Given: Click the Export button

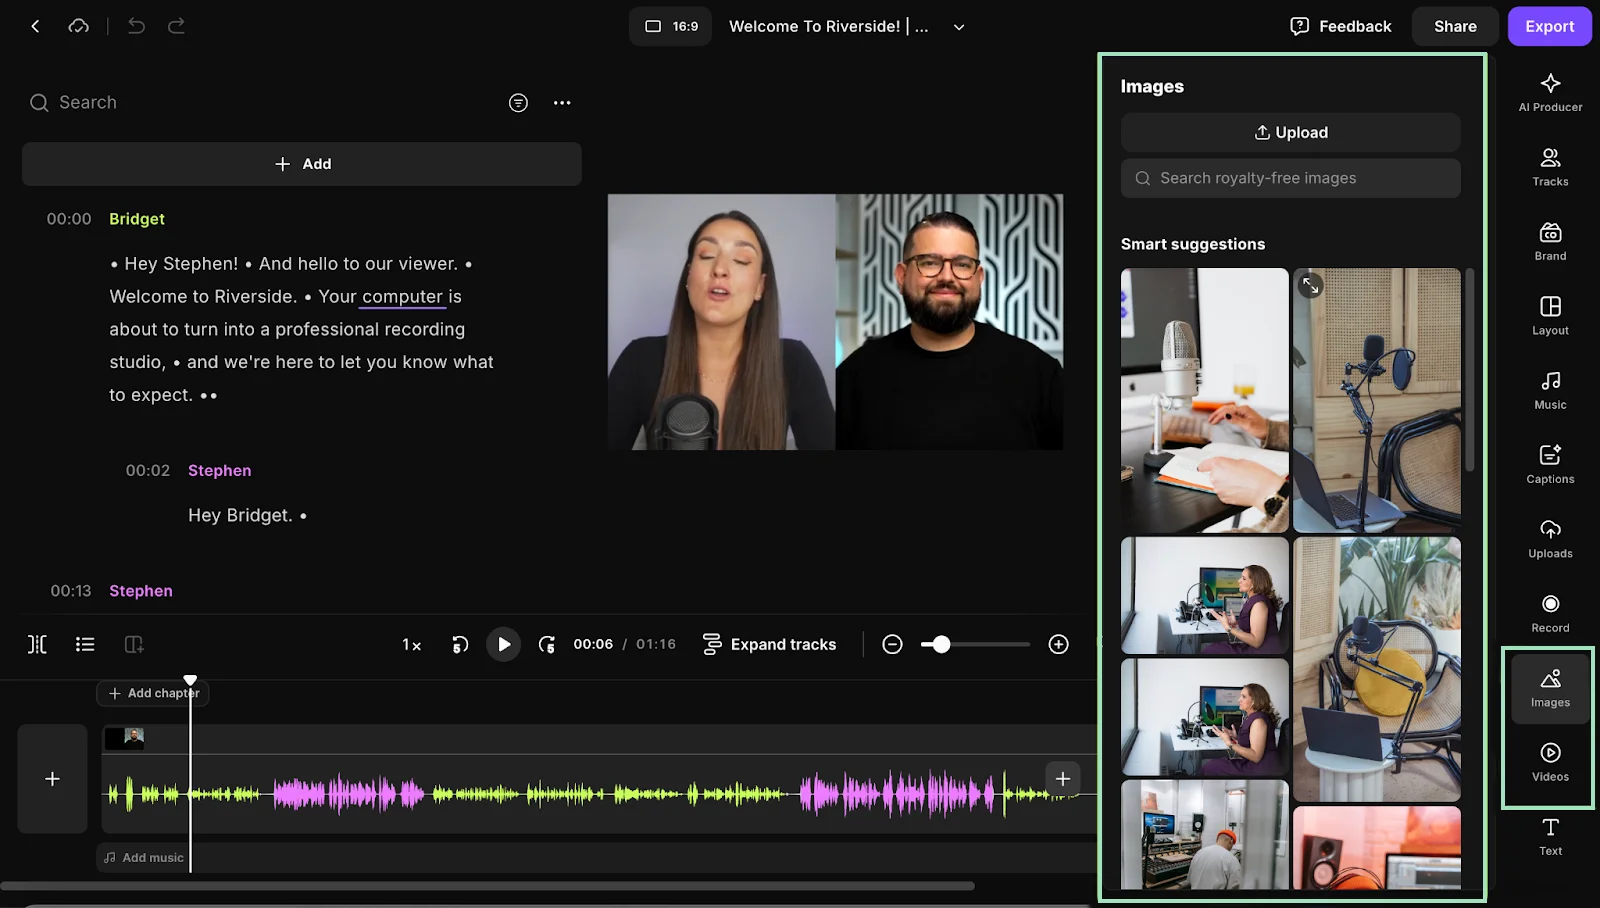Looking at the screenshot, I should pyautogui.click(x=1549, y=26).
